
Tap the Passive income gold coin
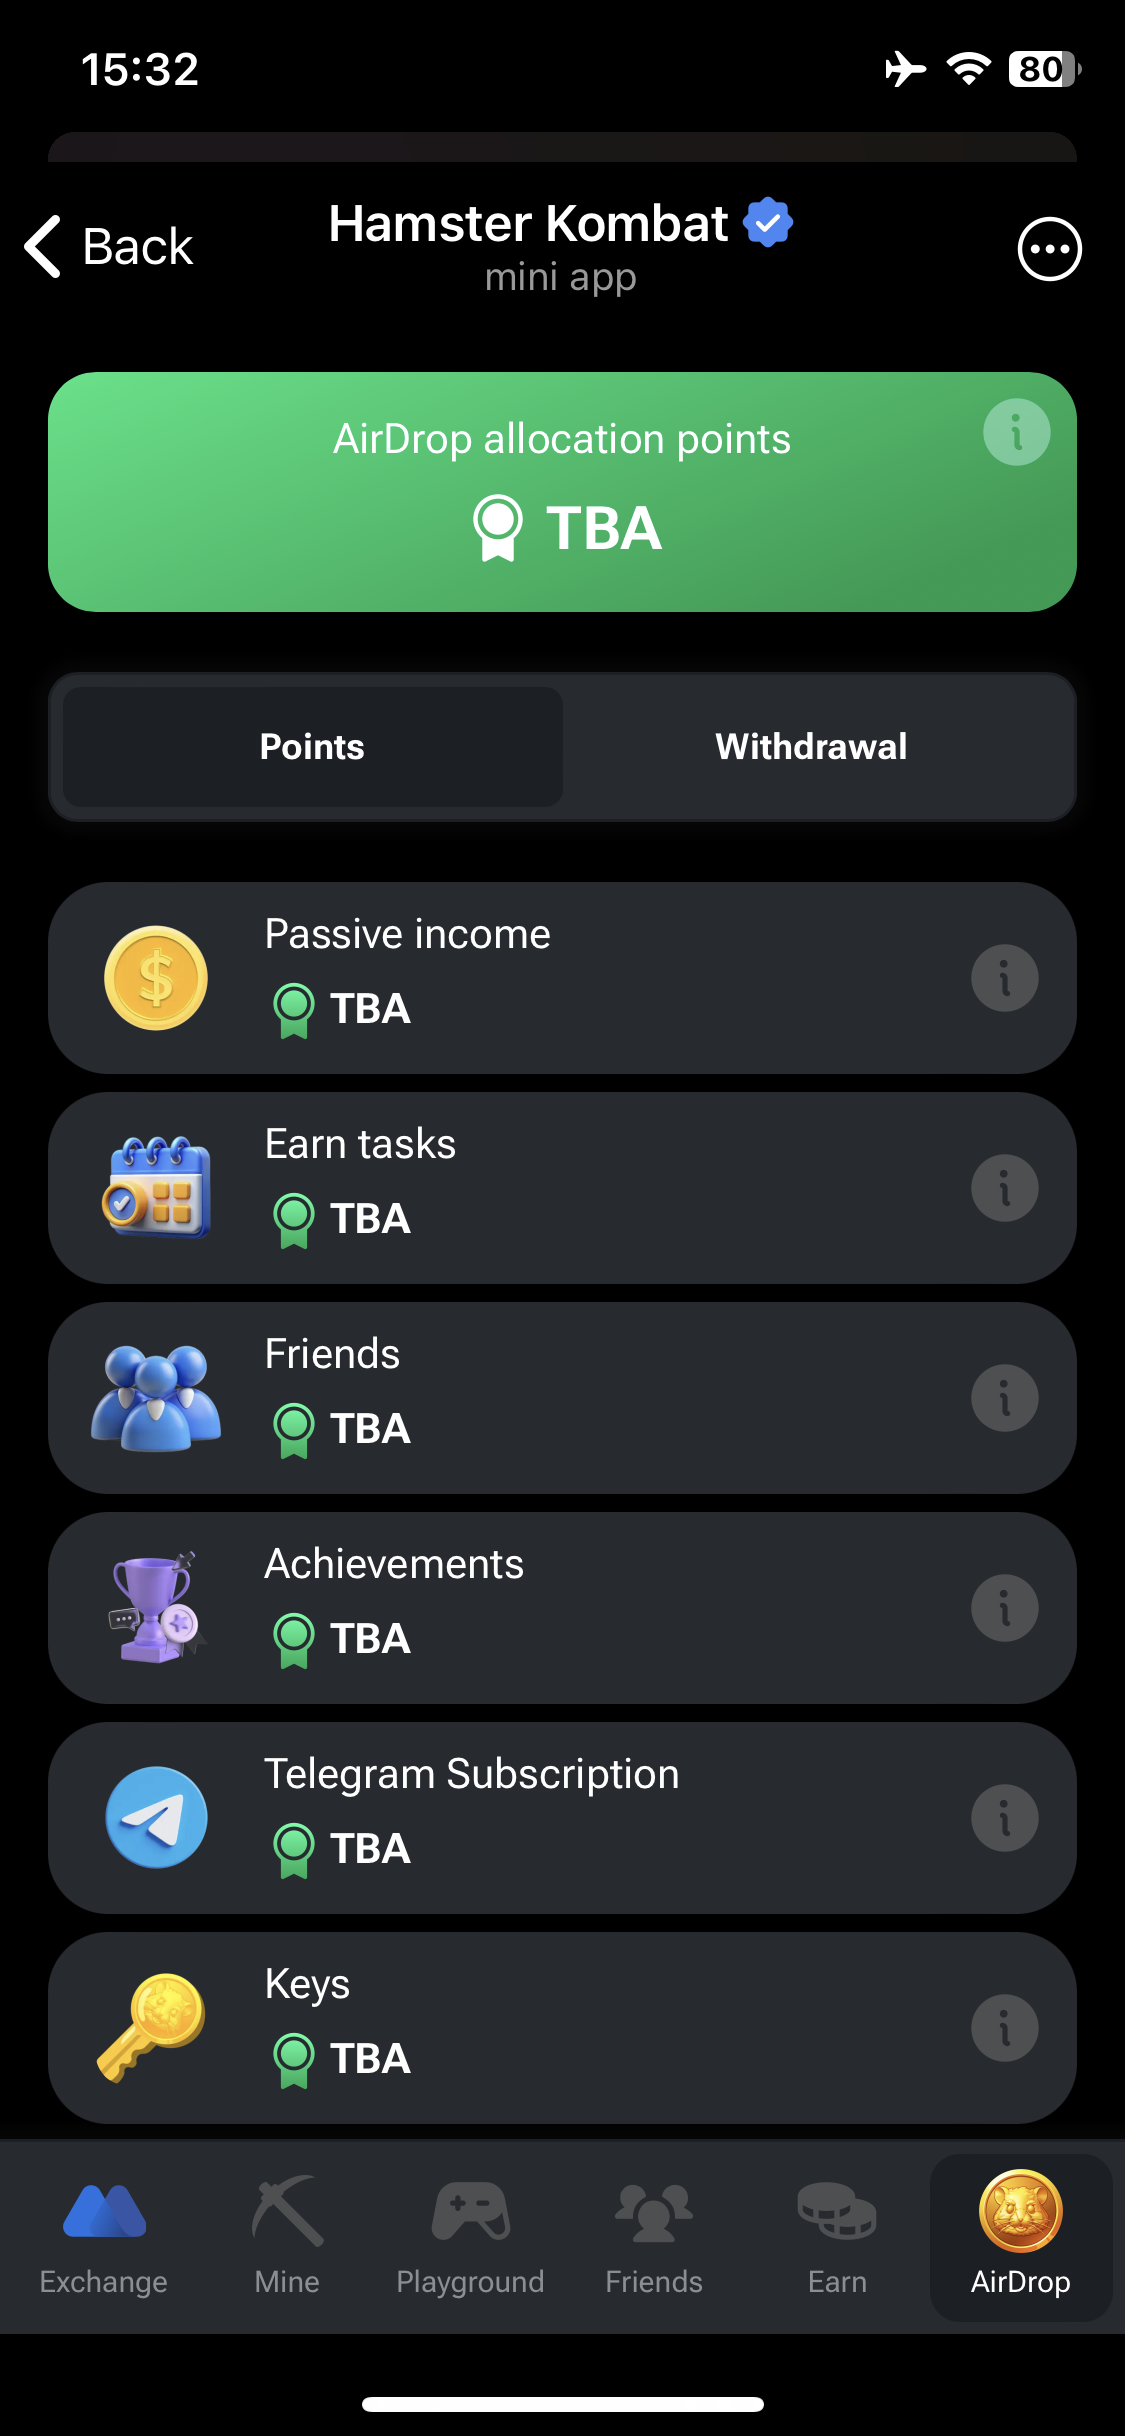click(x=156, y=978)
